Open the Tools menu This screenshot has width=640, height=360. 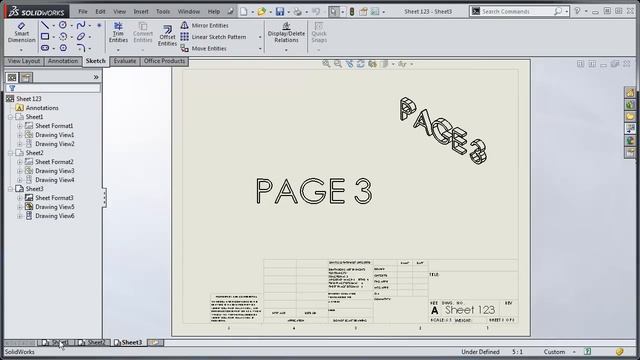163,11
